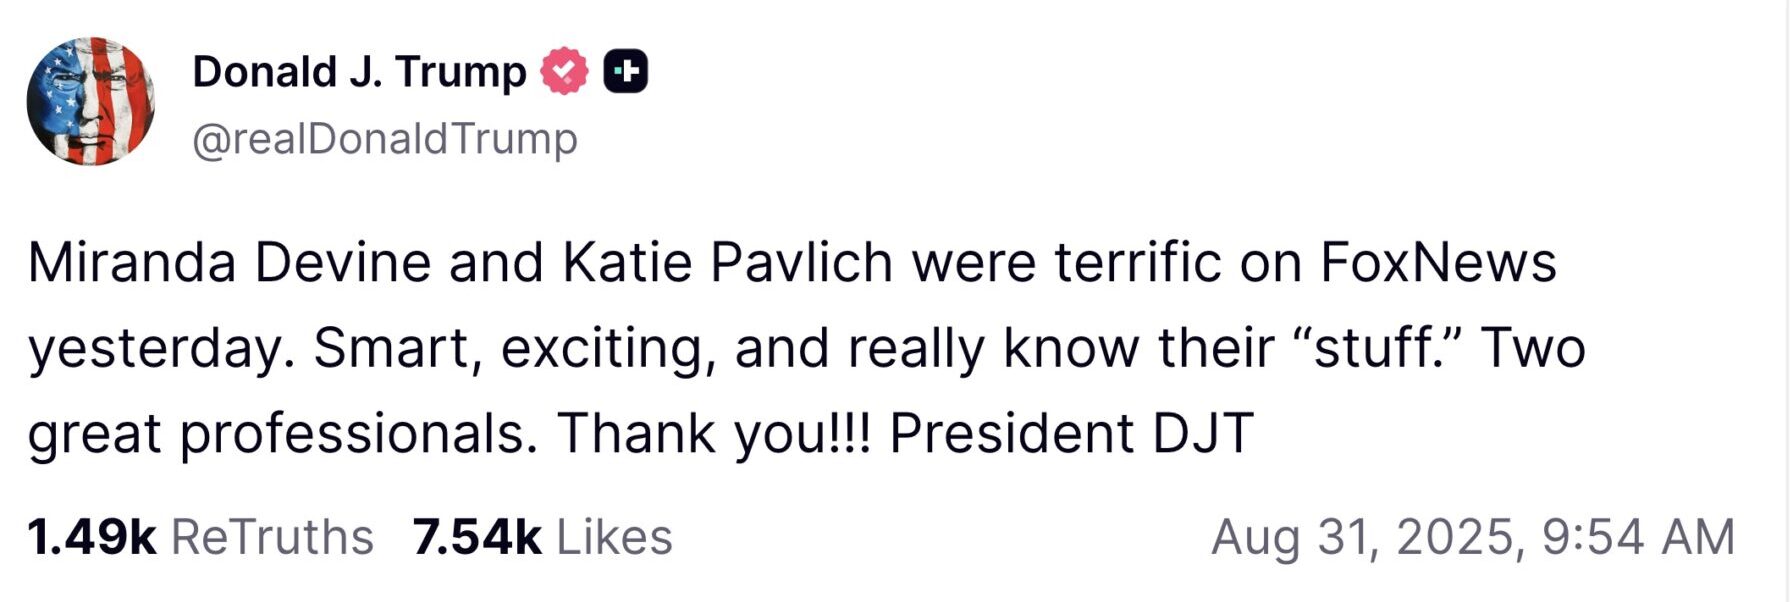This screenshot has width=1792, height=602.
Task: Click the President DJT signature text
Action: pyautogui.click(x=1071, y=434)
